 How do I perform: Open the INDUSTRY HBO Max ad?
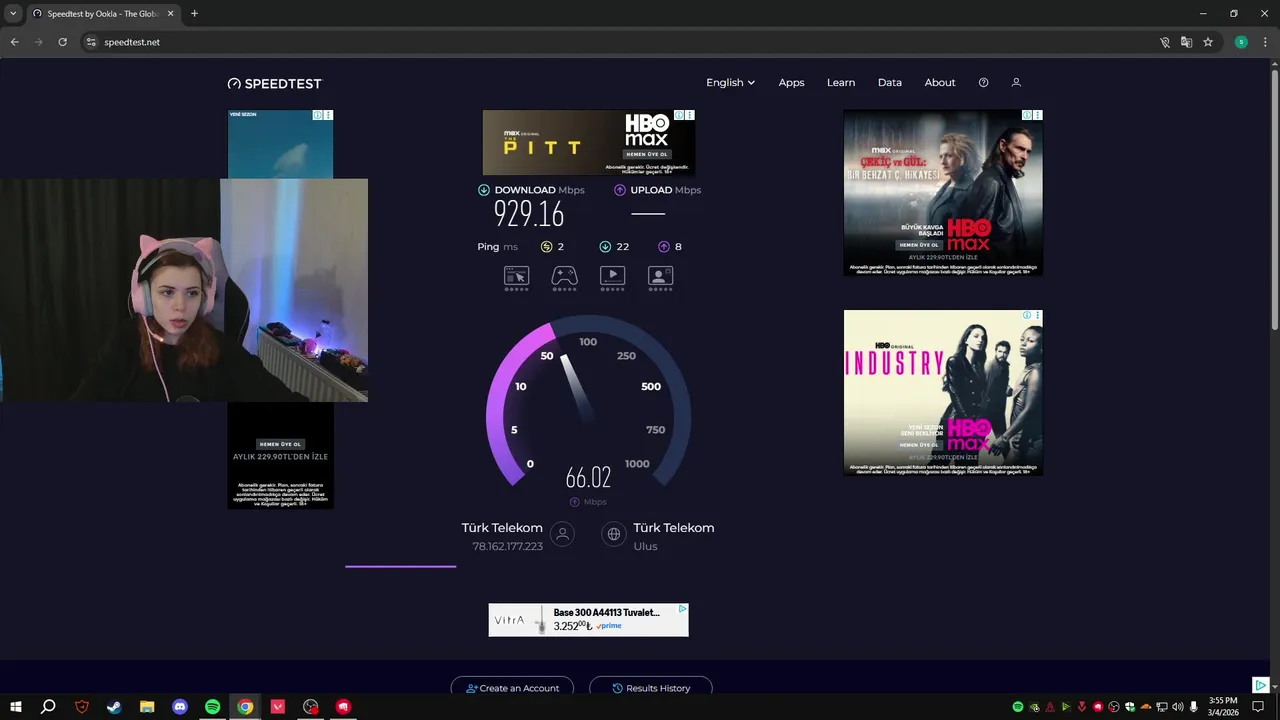[943, 393]
